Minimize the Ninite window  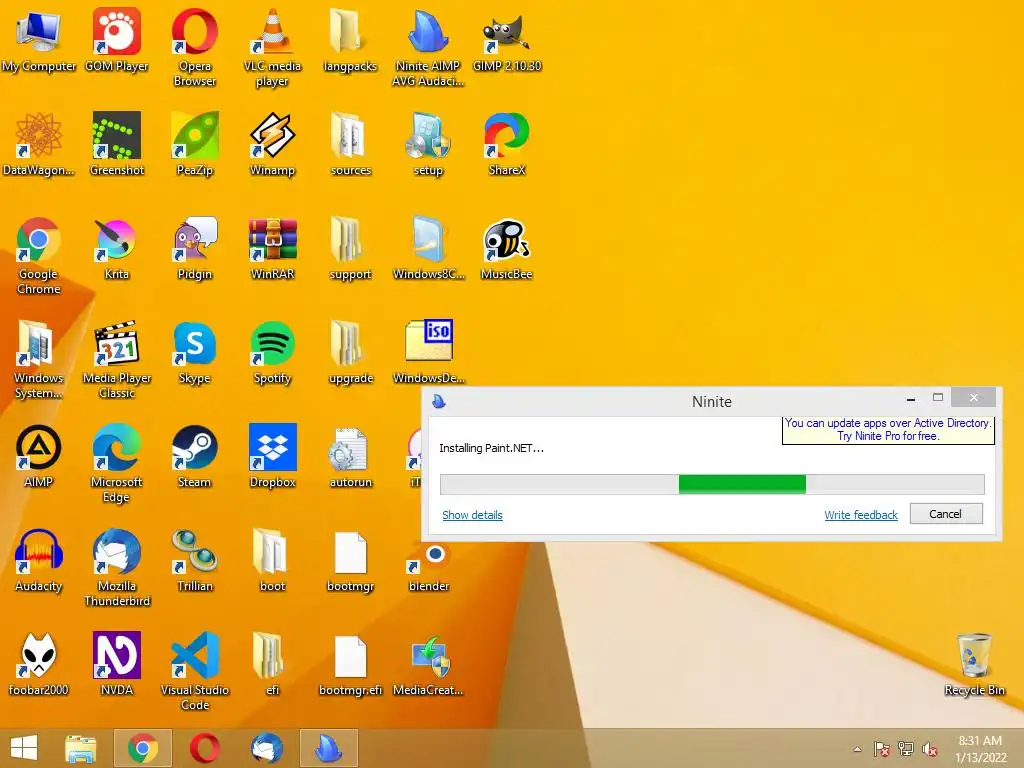(x=910, y=398)
